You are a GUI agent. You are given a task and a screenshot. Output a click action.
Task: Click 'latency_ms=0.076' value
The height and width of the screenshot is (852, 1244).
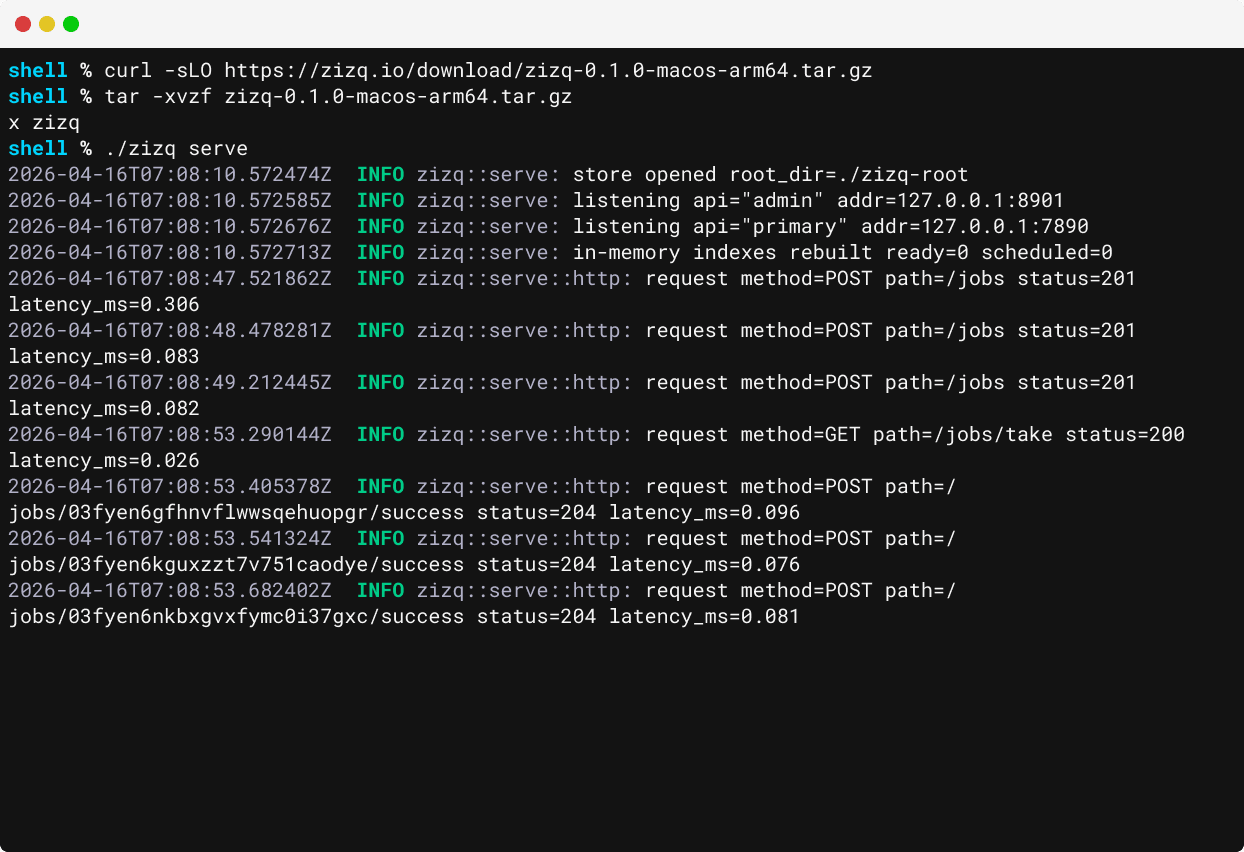[x=705, y=565]
